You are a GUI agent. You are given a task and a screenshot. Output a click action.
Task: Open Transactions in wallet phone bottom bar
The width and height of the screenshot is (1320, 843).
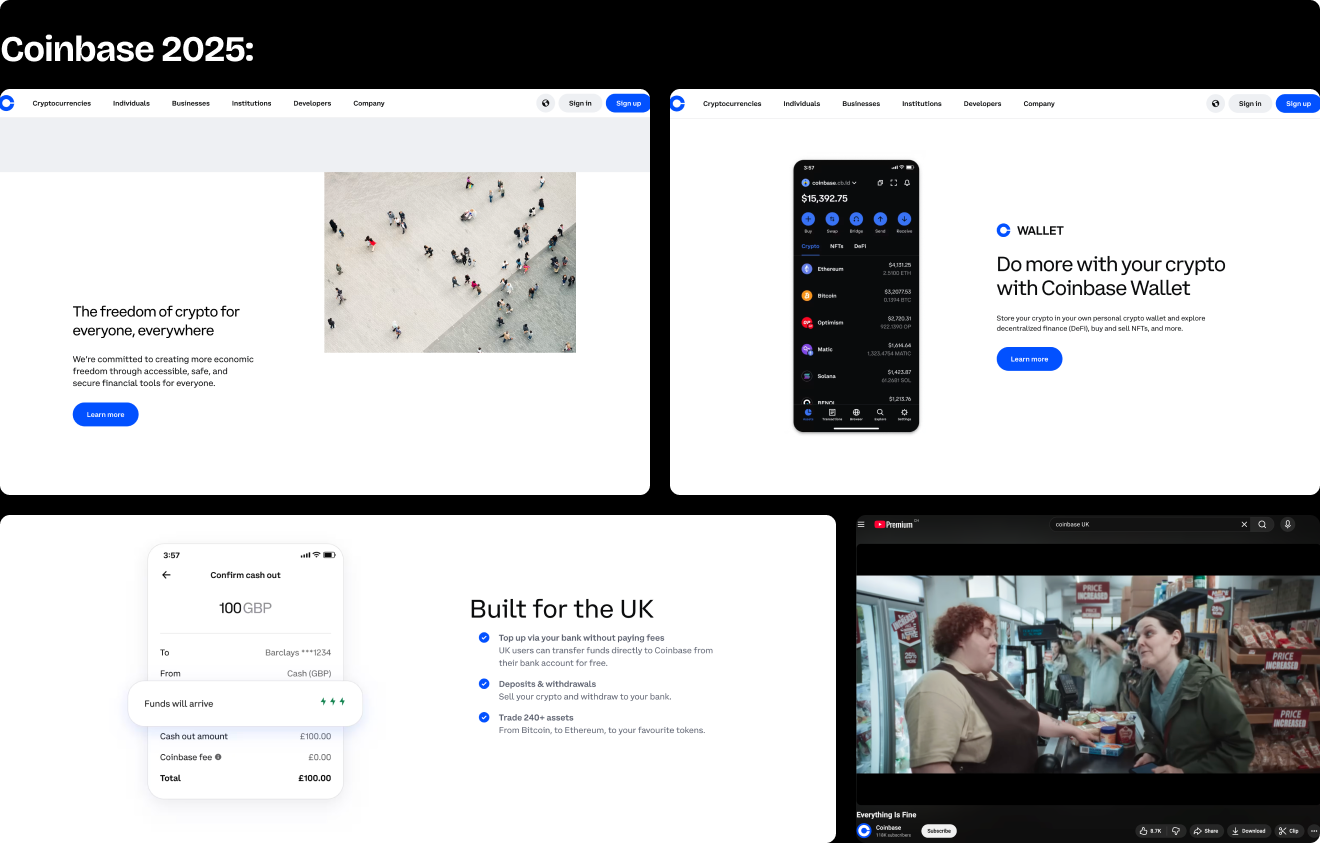click(832, 414)
